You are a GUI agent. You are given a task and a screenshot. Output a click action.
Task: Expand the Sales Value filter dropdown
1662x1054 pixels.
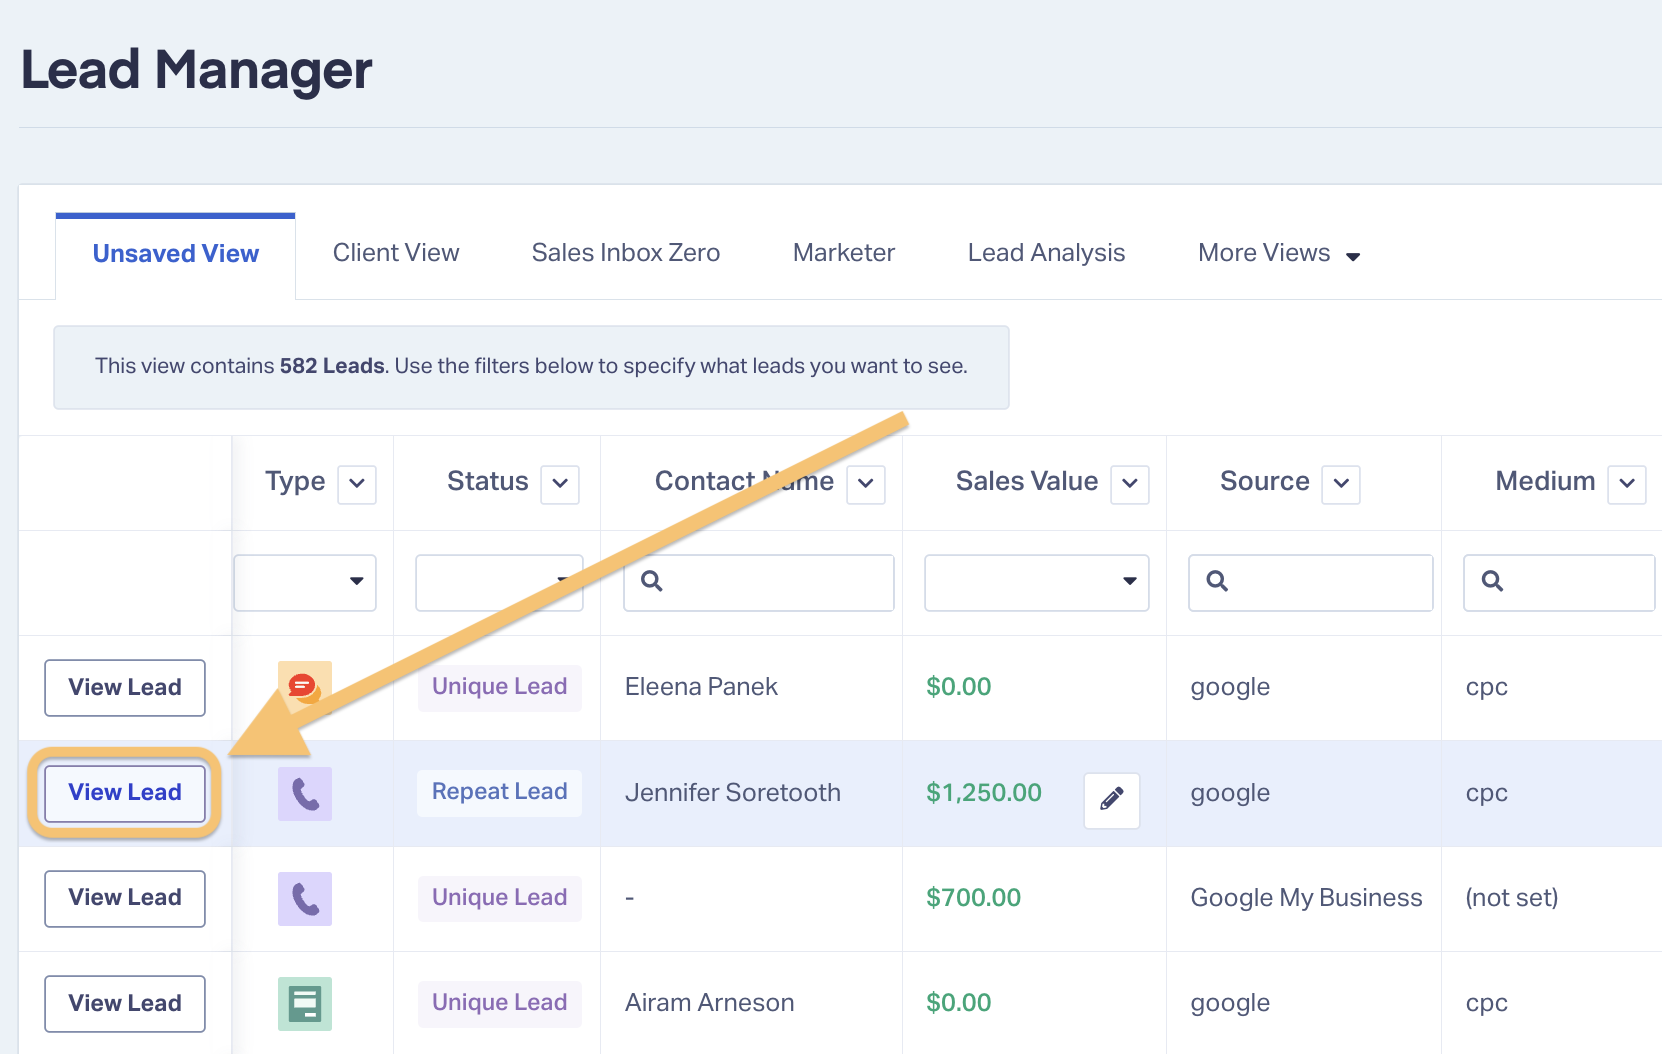[x=1037, y=582]
